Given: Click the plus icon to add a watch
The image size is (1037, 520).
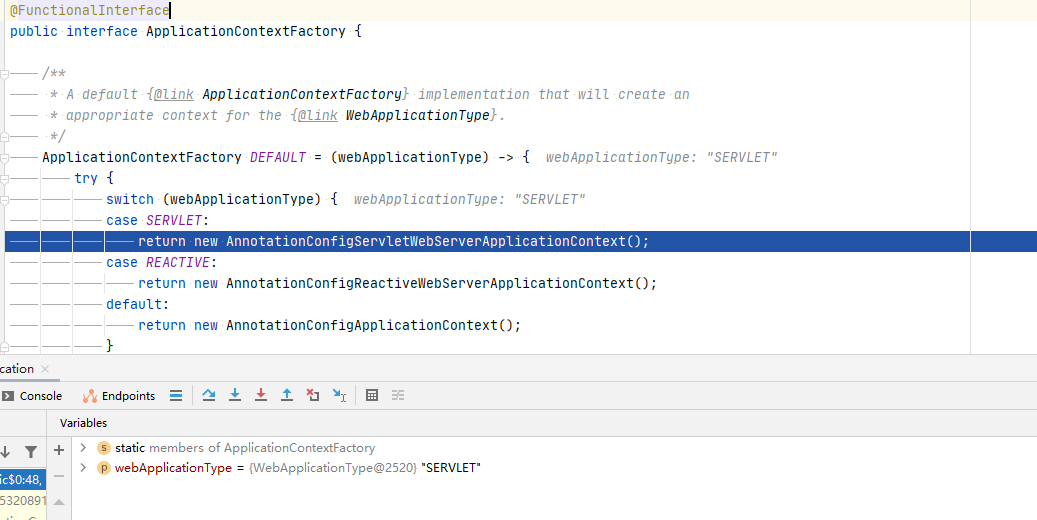Looking at the screenshot, I should (59, 451).
